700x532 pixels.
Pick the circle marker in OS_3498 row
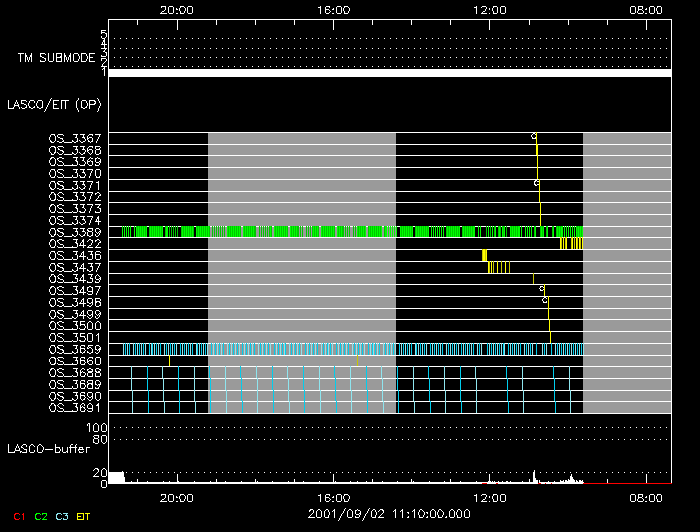point(544,300)
